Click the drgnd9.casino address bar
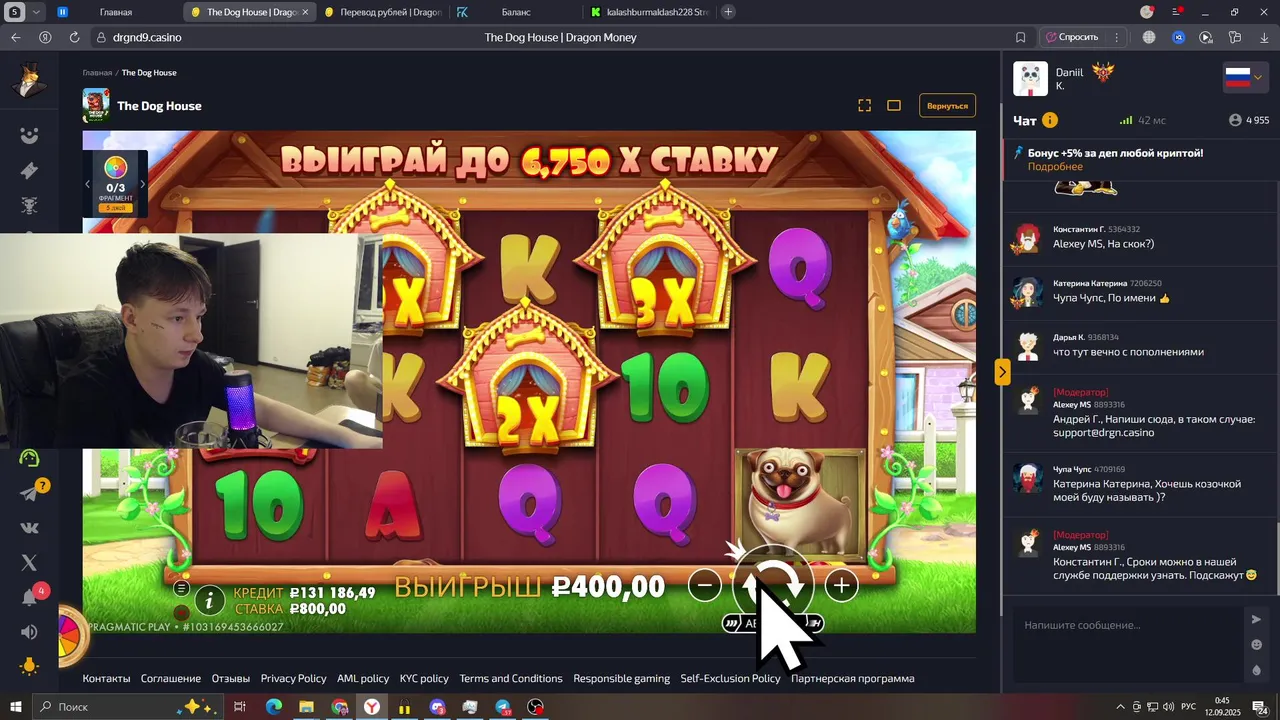This screenshot has height=720, width=1280. [147, 37]
